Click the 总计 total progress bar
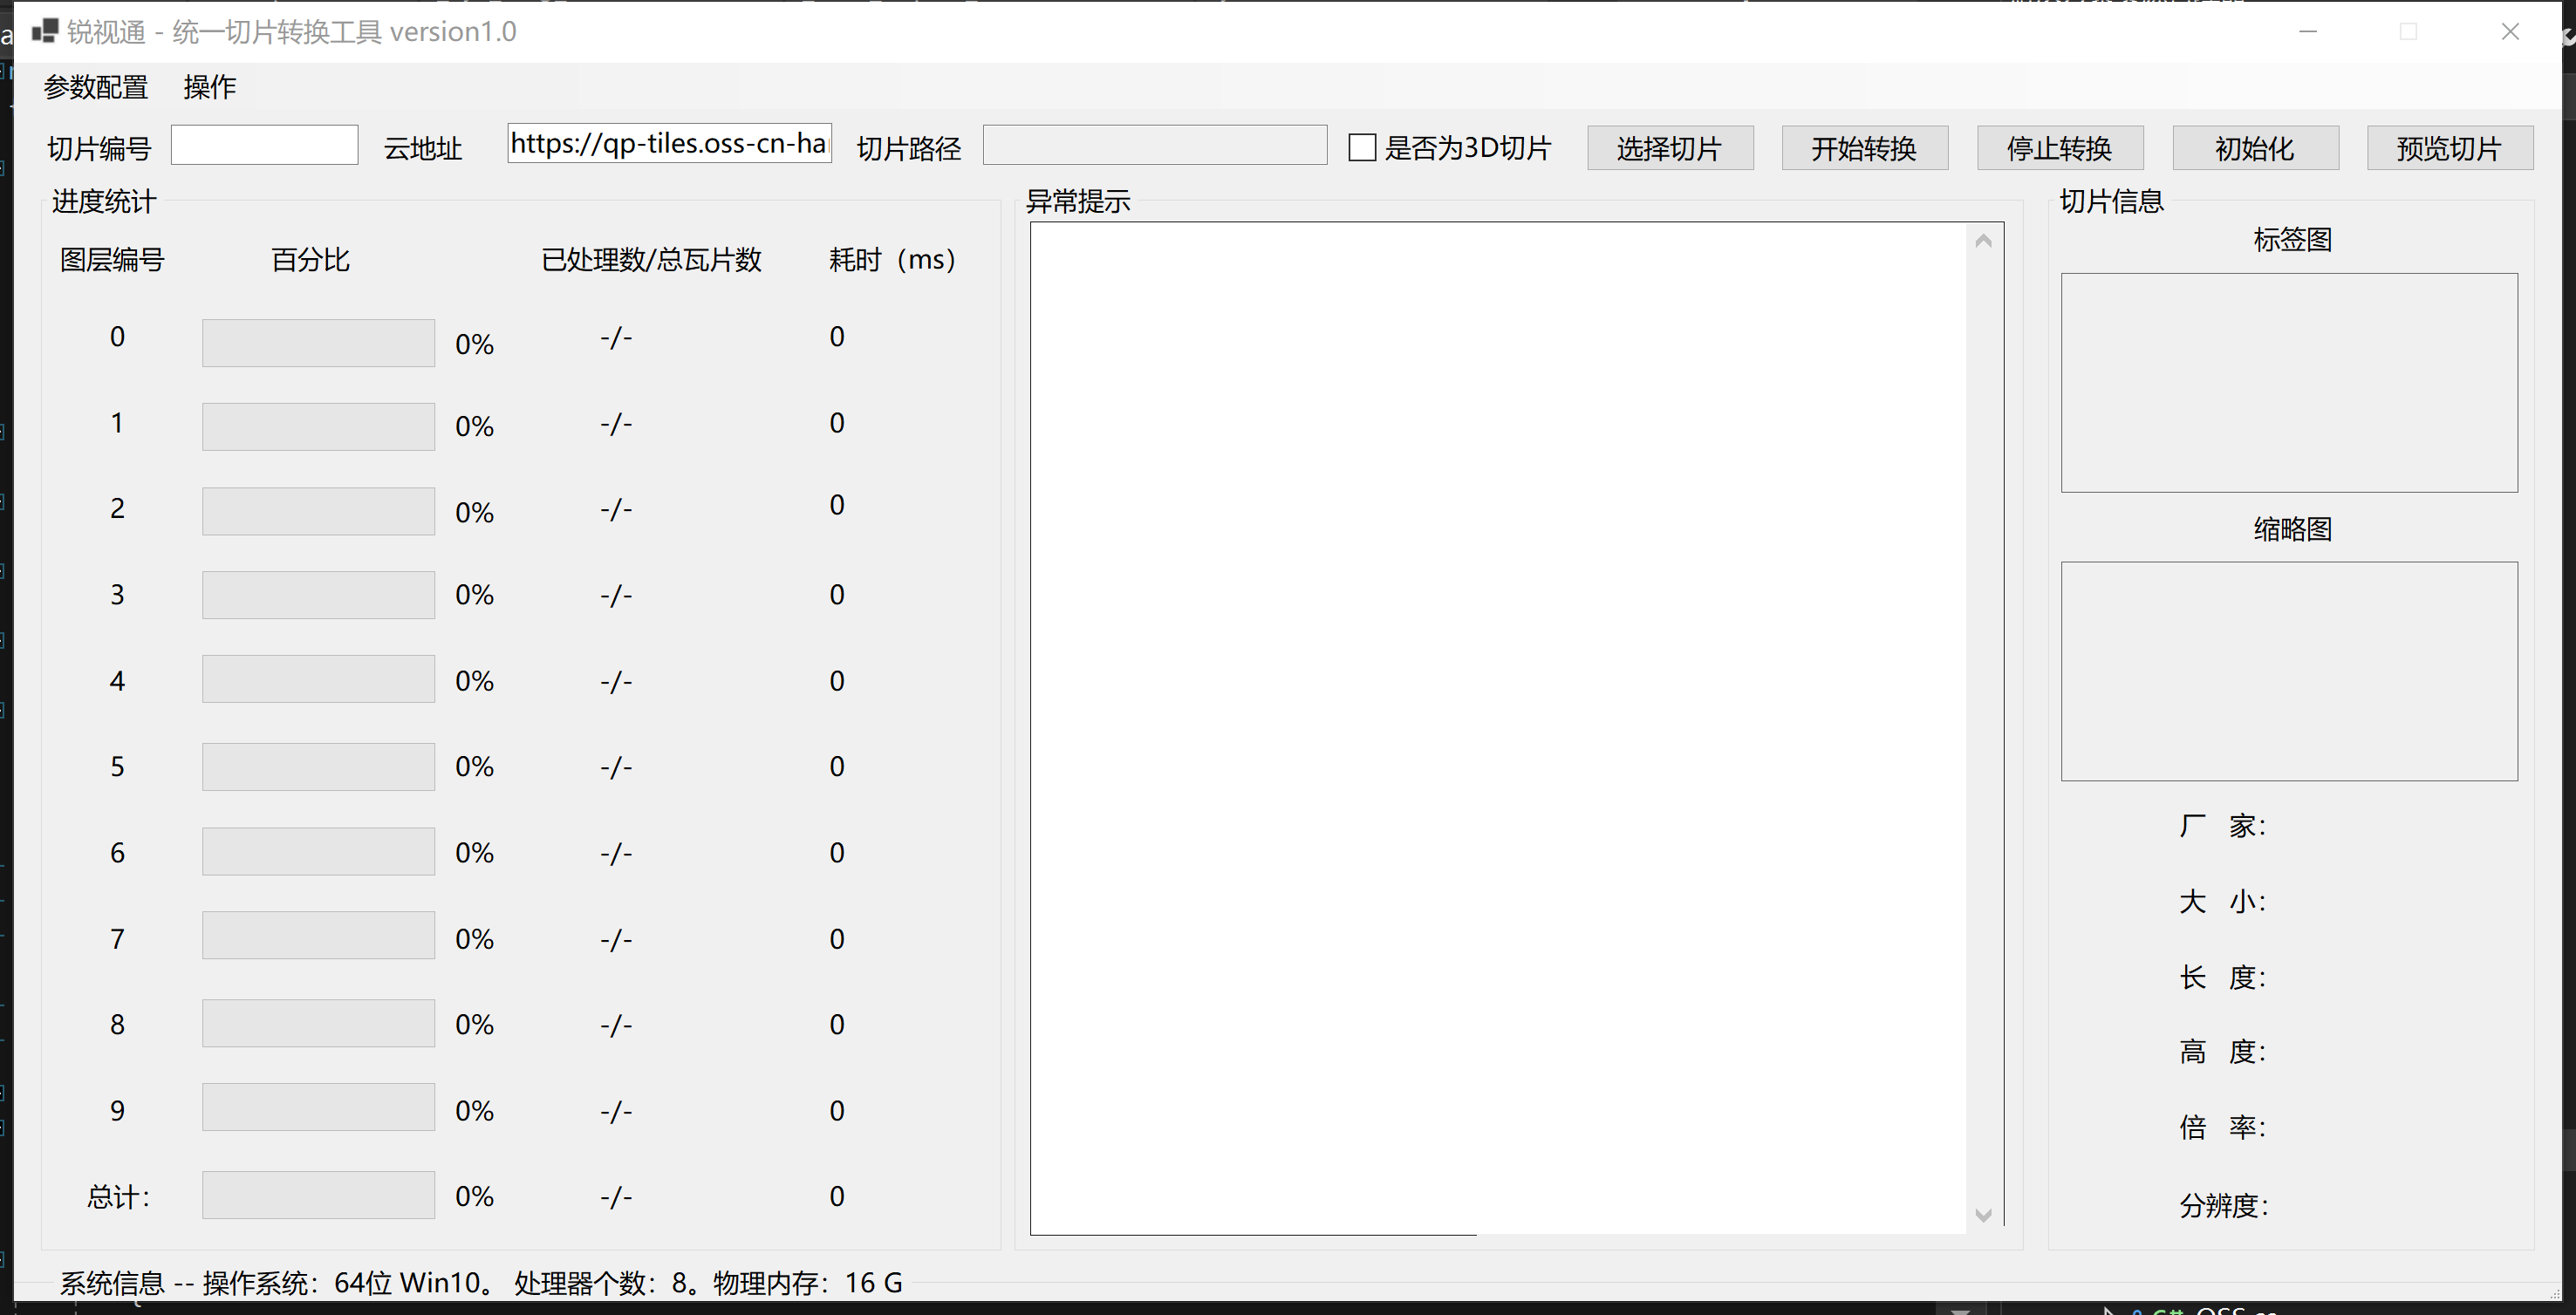Screen dimensions: 2576x1315 point(318,1195)
